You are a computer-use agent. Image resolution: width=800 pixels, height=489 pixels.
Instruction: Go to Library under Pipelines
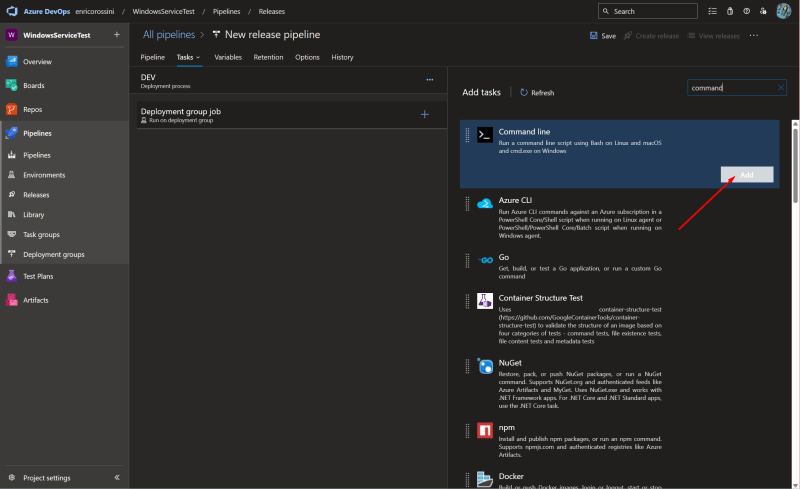(34, 215)
